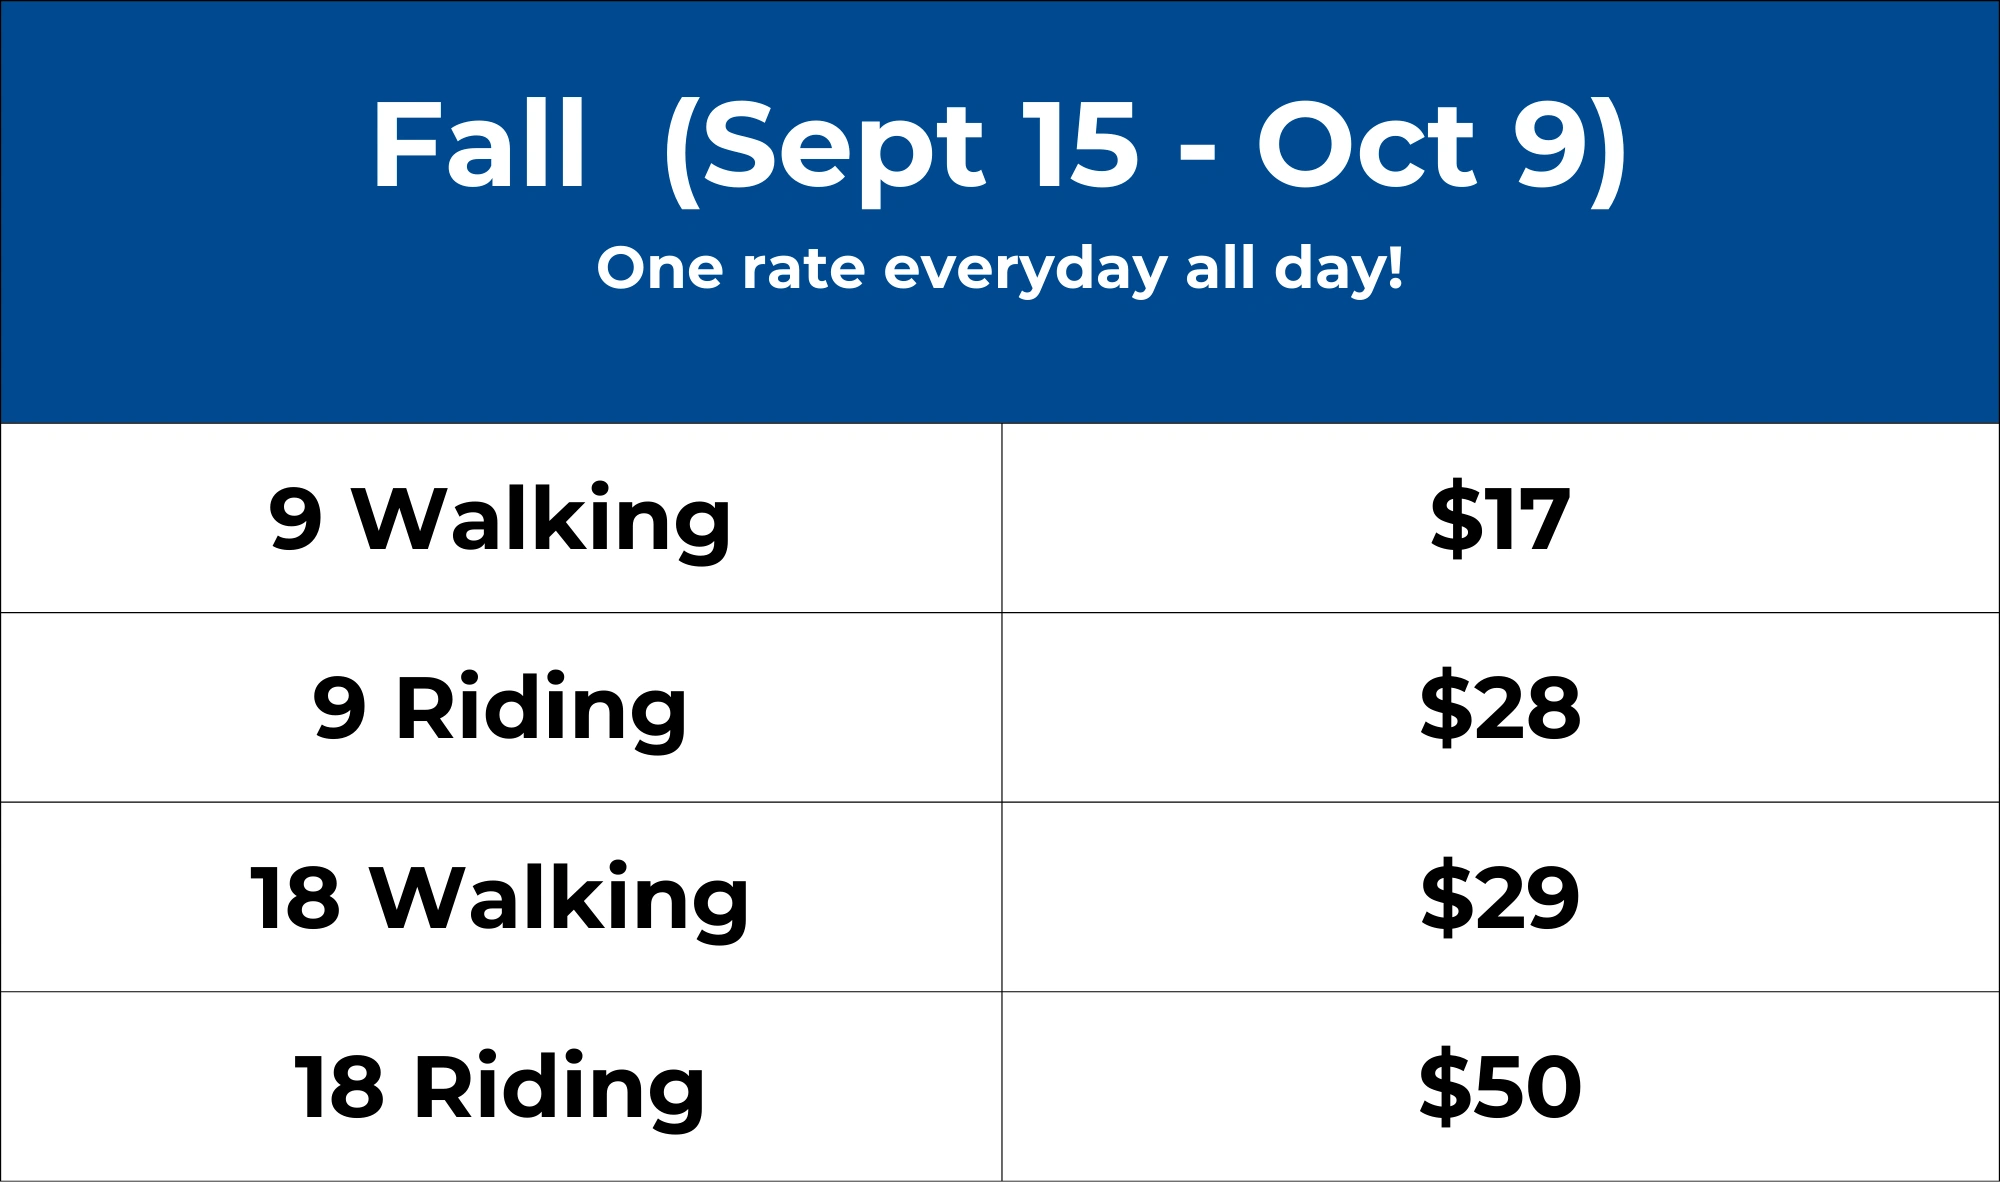Click the number 9 in '9 Riding'
Image resolution: width=2000 pixels, height=1182 pixels.
(339, 708)
